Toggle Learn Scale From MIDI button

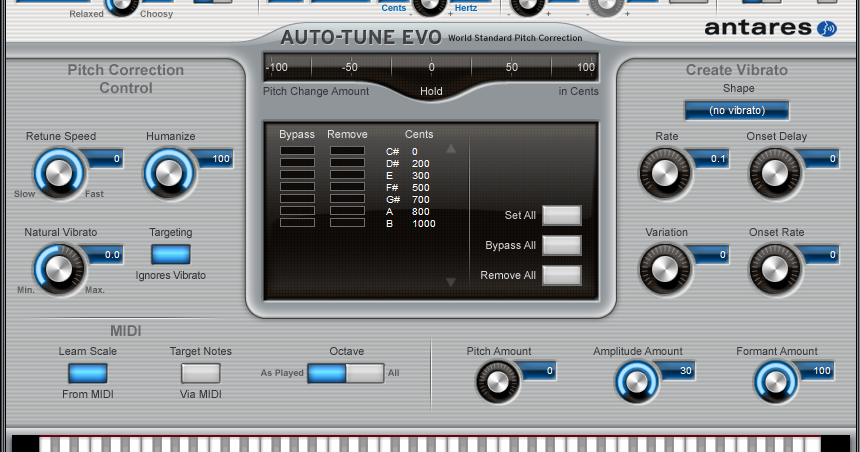click(x=88, y=373)
